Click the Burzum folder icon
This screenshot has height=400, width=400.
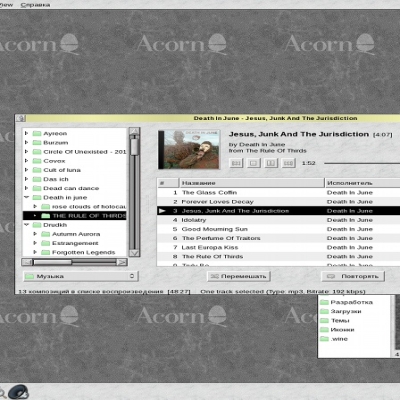[37, 143]
